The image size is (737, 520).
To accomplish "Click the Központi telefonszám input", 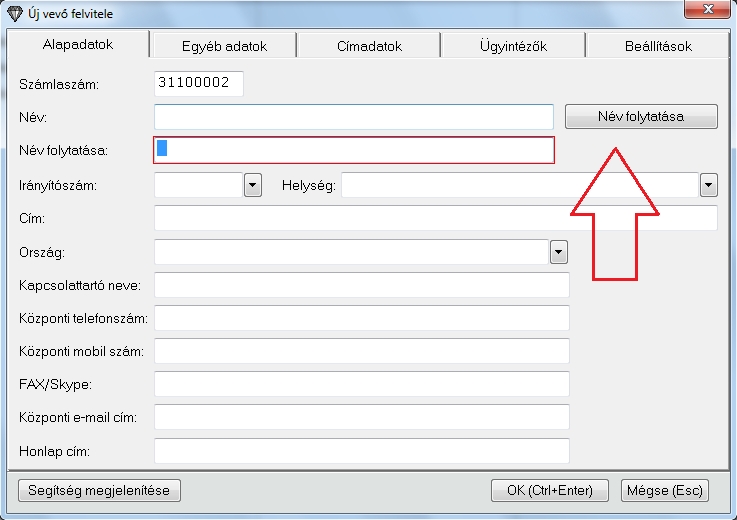I will [362, 318].
